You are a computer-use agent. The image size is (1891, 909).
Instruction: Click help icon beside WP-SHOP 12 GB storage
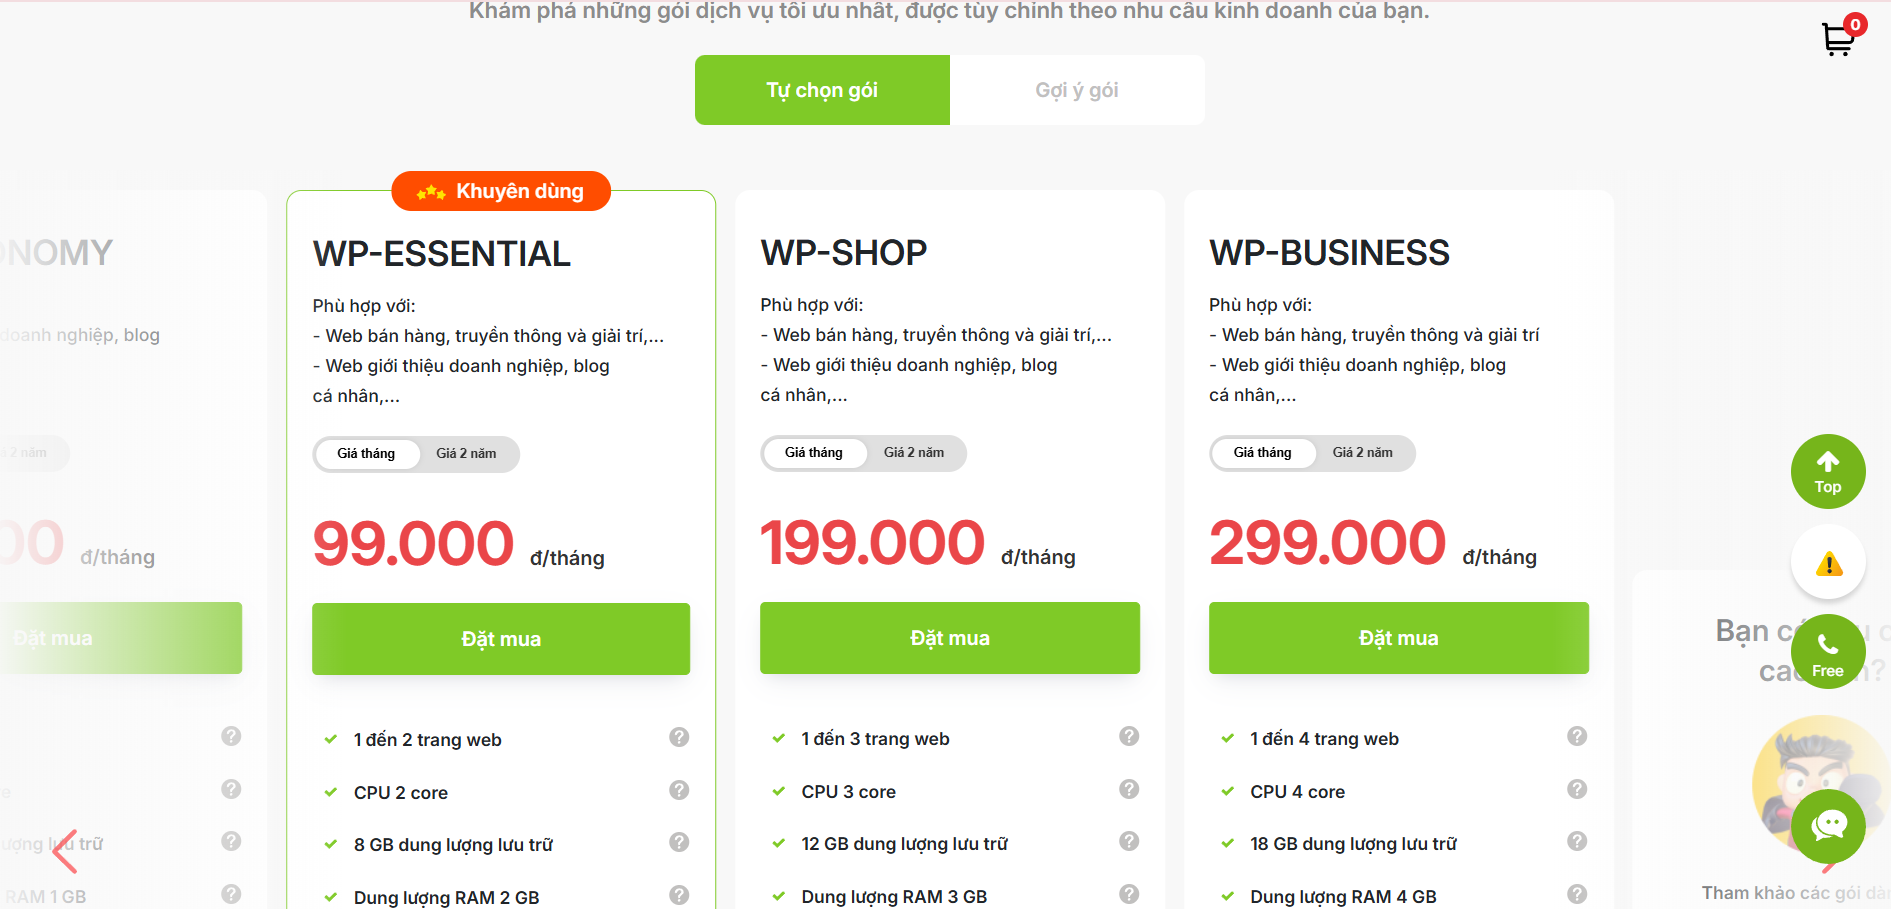(x=1129, y=842)
